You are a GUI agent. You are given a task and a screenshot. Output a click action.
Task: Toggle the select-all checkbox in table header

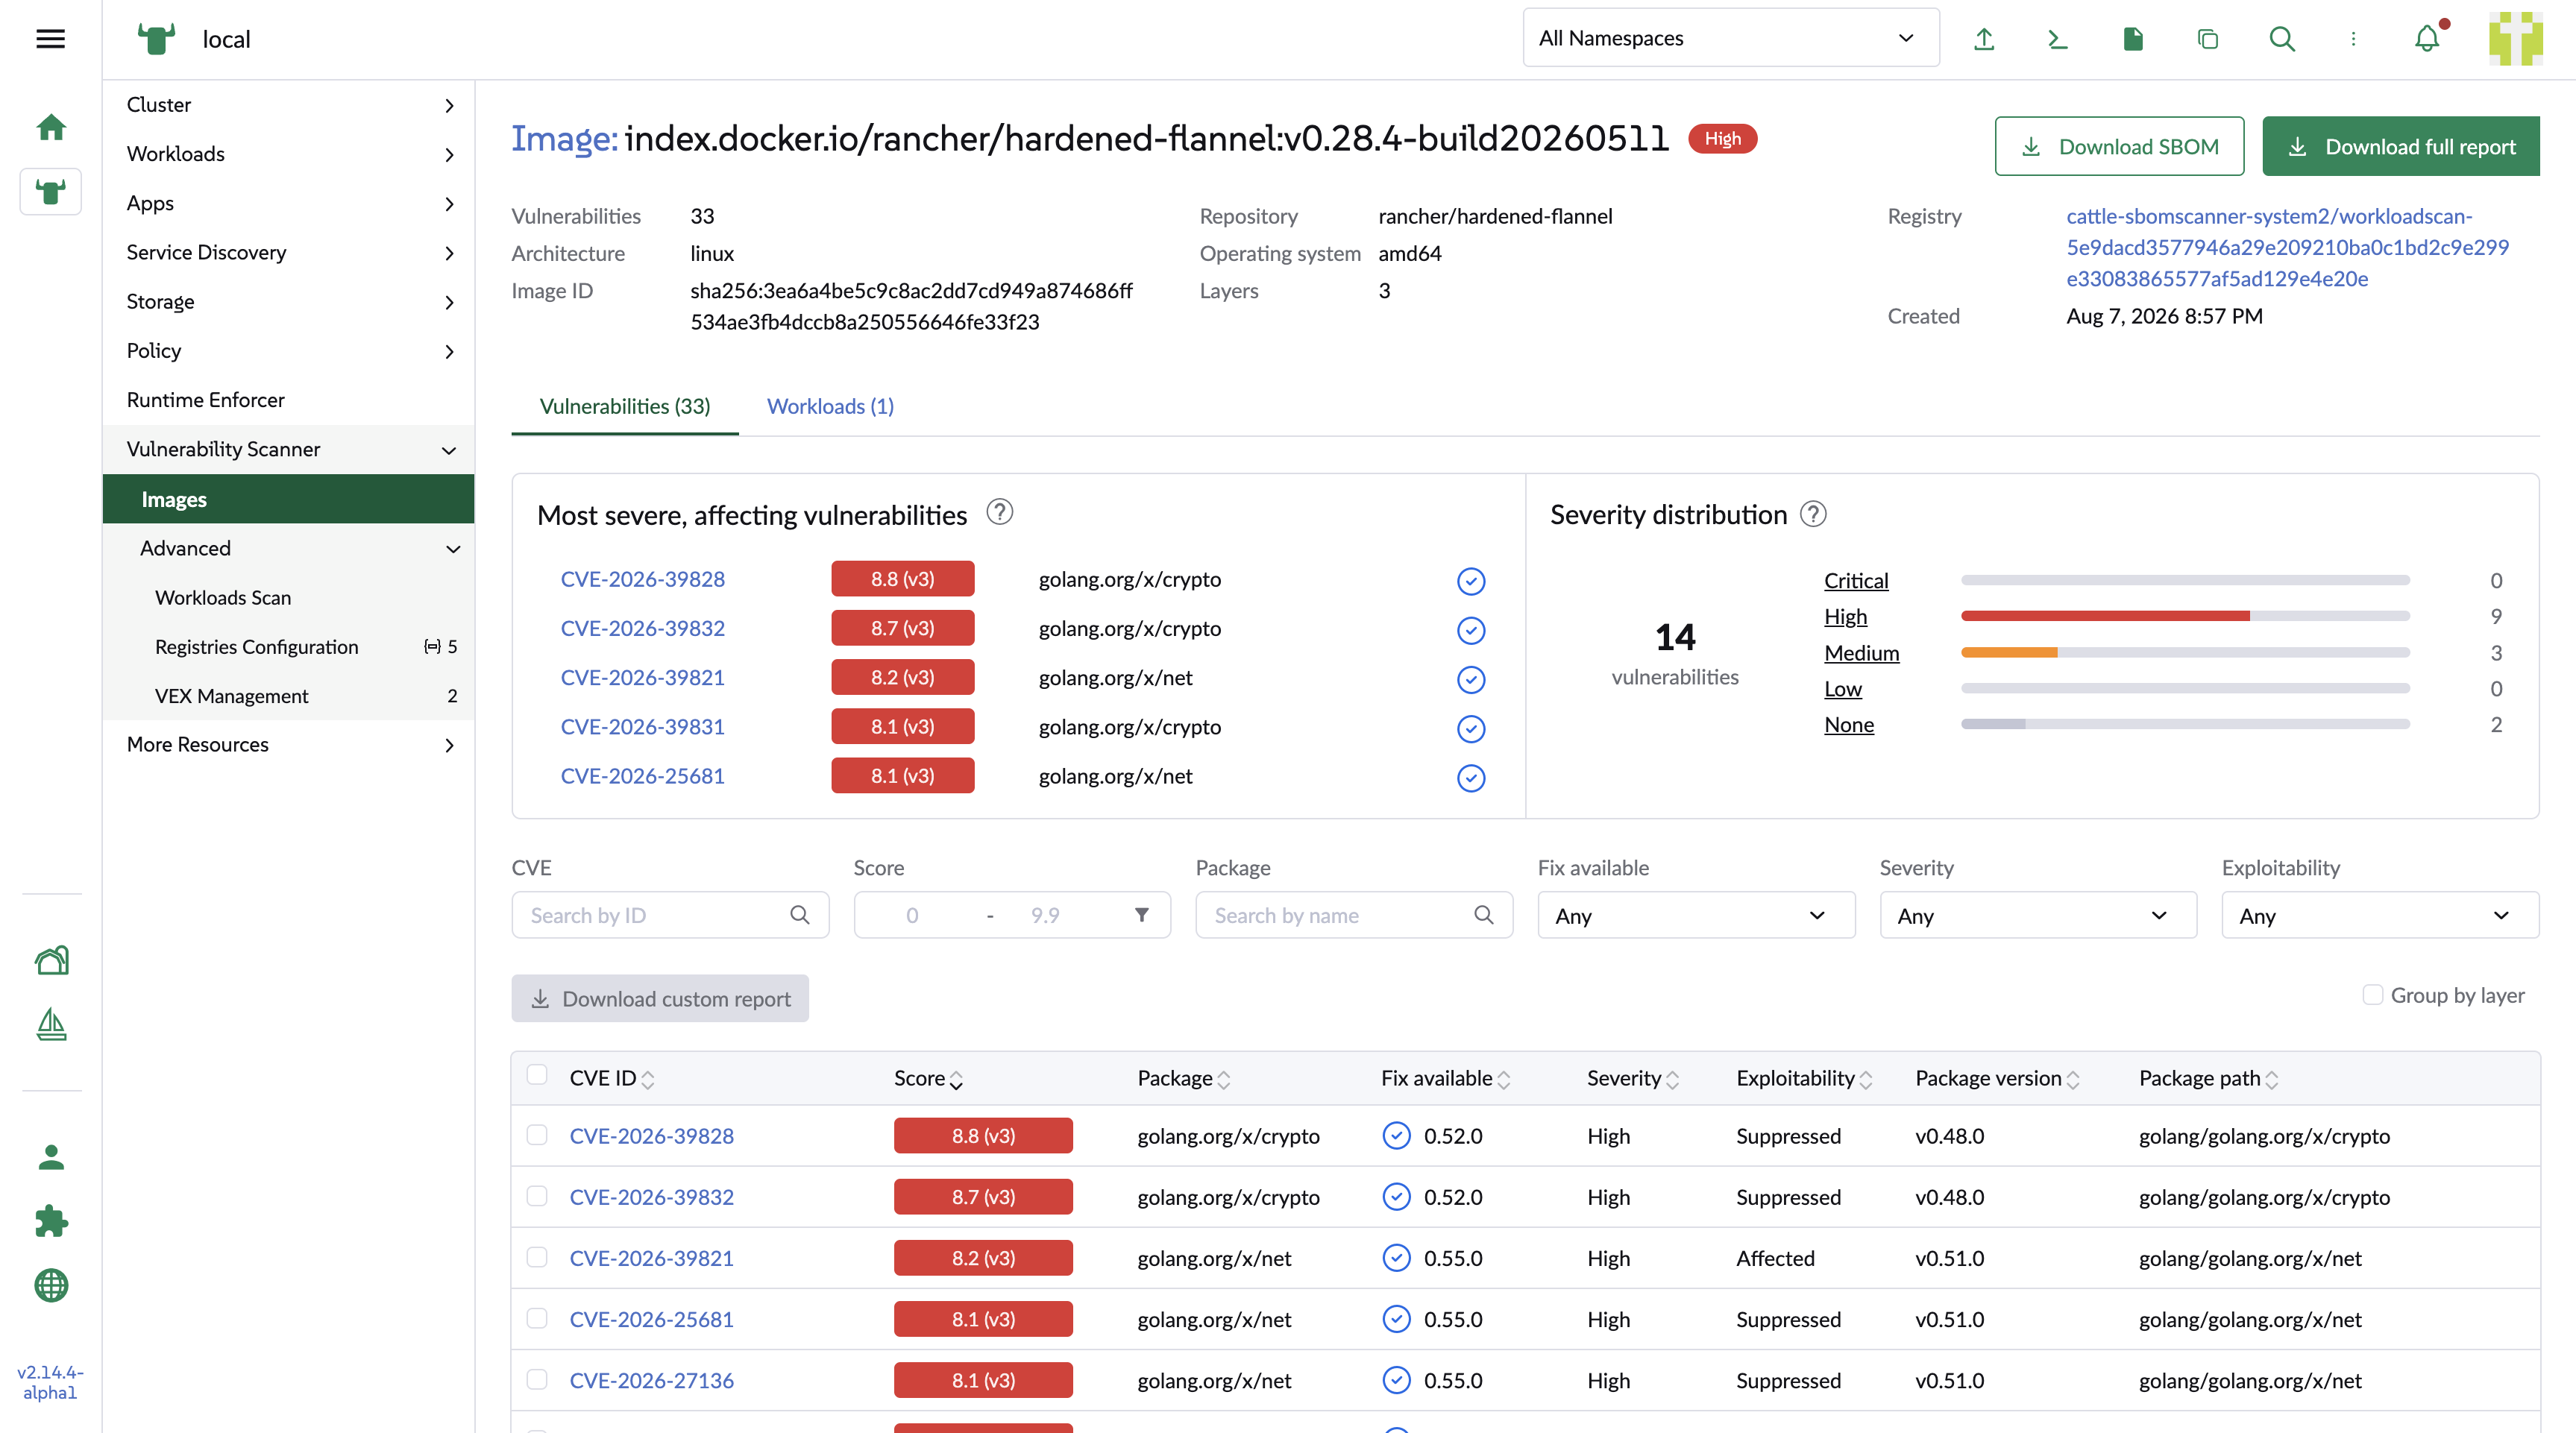click(x=537, y=1075)
